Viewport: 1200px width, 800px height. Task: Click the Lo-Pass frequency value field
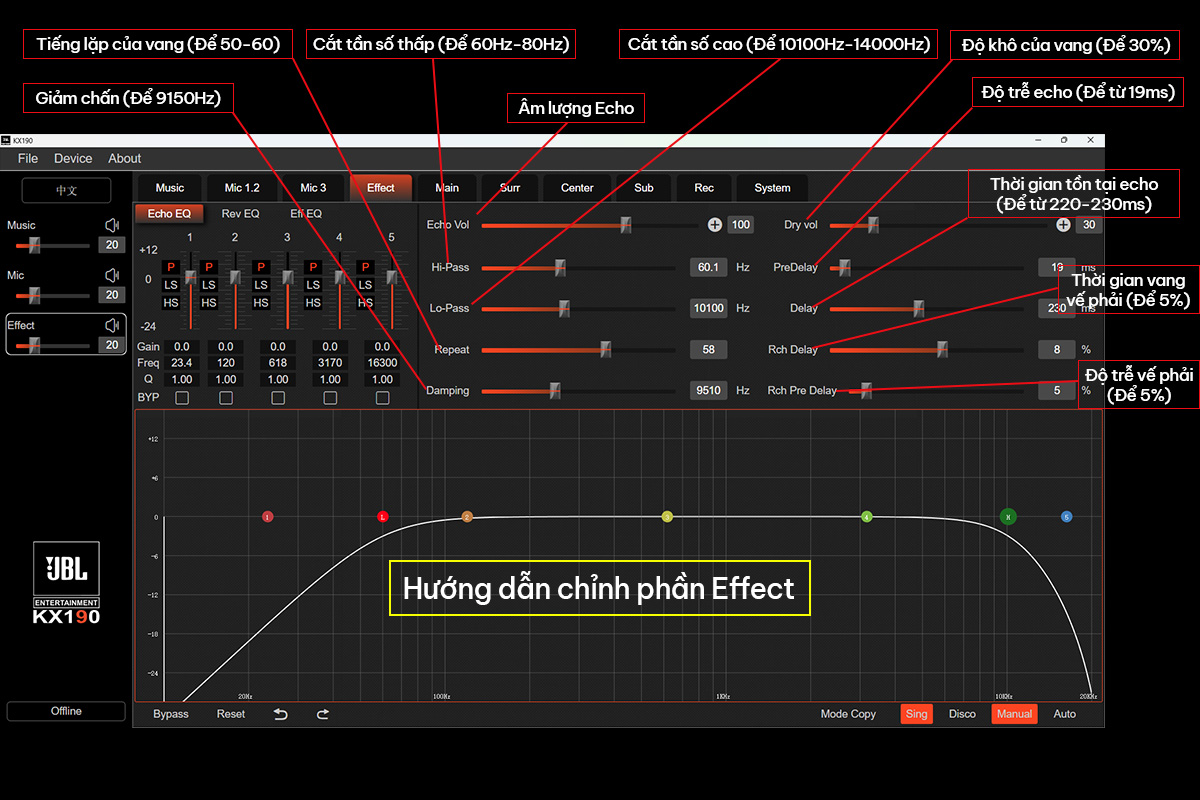(708, 309)
